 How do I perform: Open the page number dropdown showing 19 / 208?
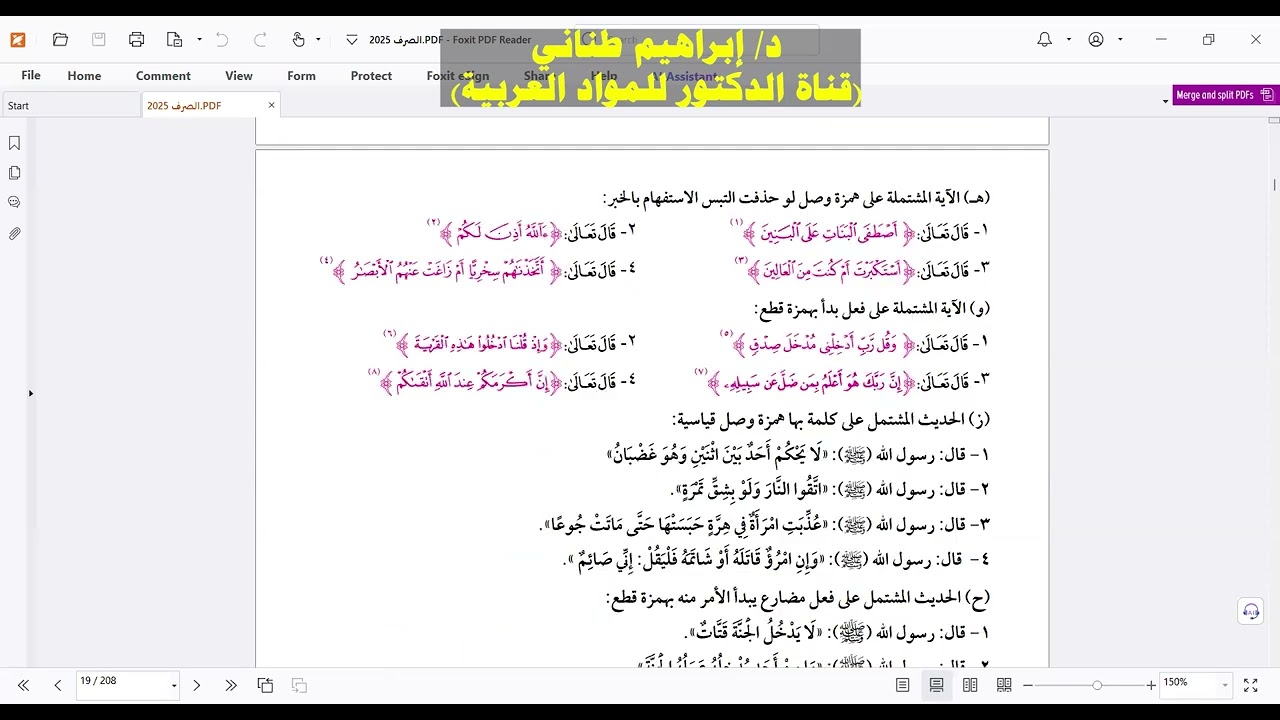pyautogui.click(x=174, y=686)
